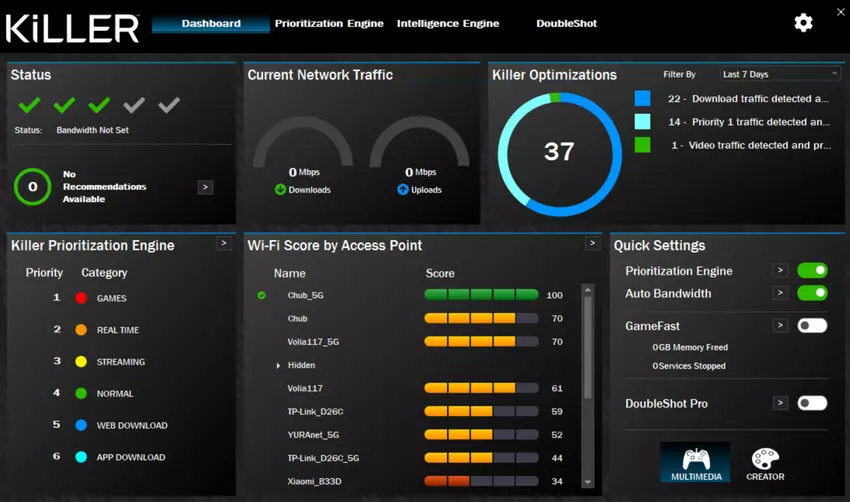Switch to the Intelligence Engine tab

point(447,24)
